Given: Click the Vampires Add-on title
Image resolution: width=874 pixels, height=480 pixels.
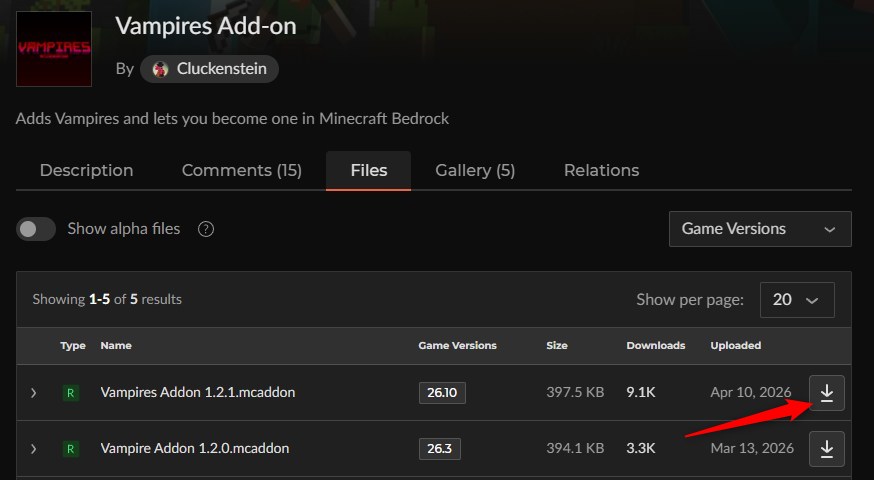Looking at the screenshot, I should coord(206,26).
